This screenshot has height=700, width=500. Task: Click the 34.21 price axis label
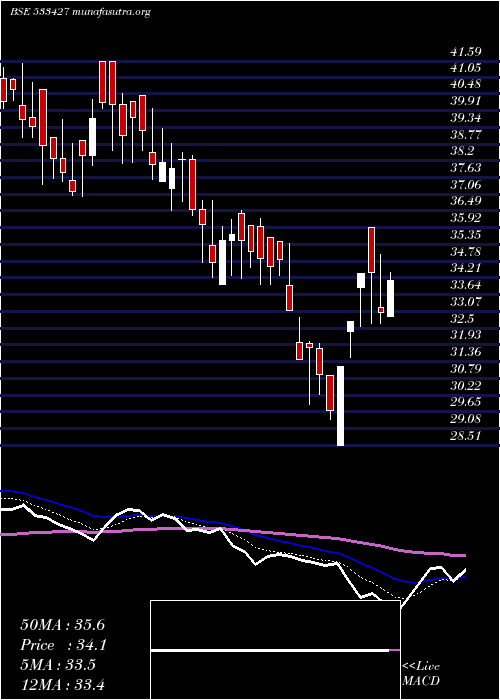466,269
